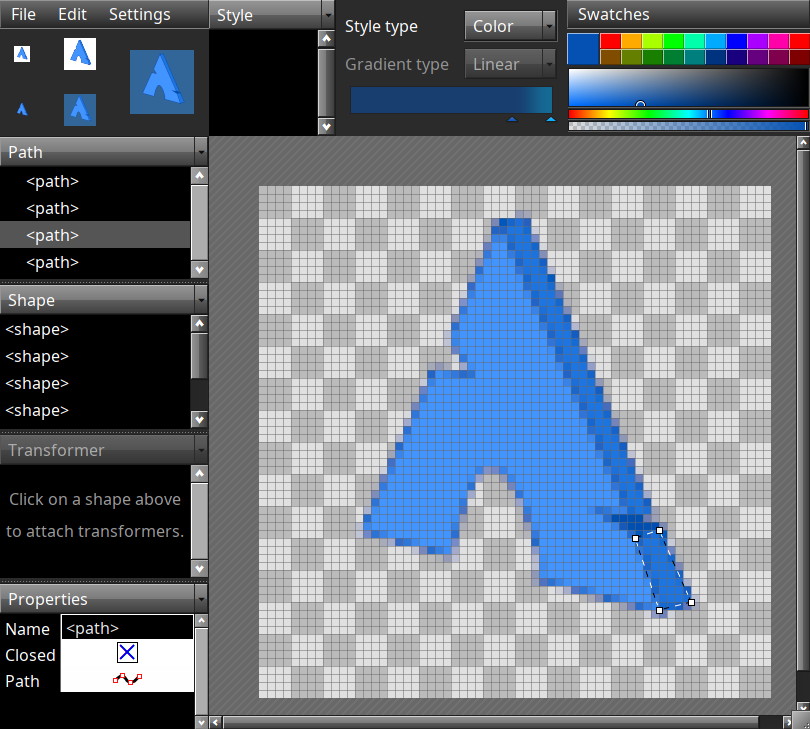Click the Path property curve icon
This screenshot has width=810, height=729.
(x=127, y=679)
